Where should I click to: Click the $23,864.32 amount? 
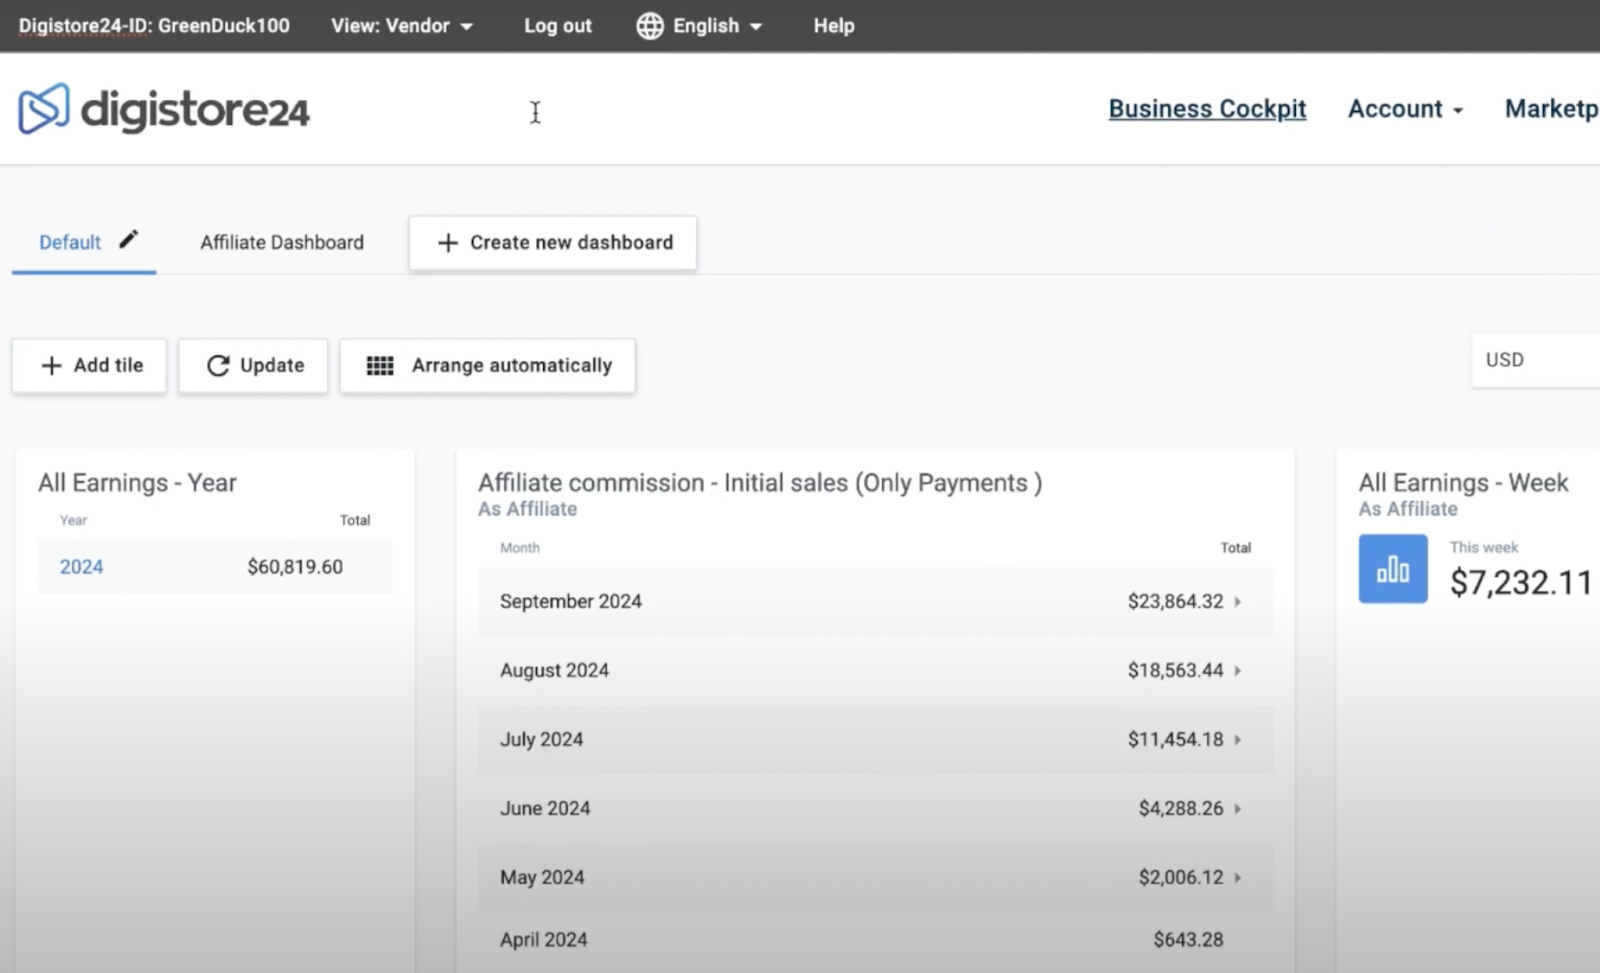[1176, 602]
